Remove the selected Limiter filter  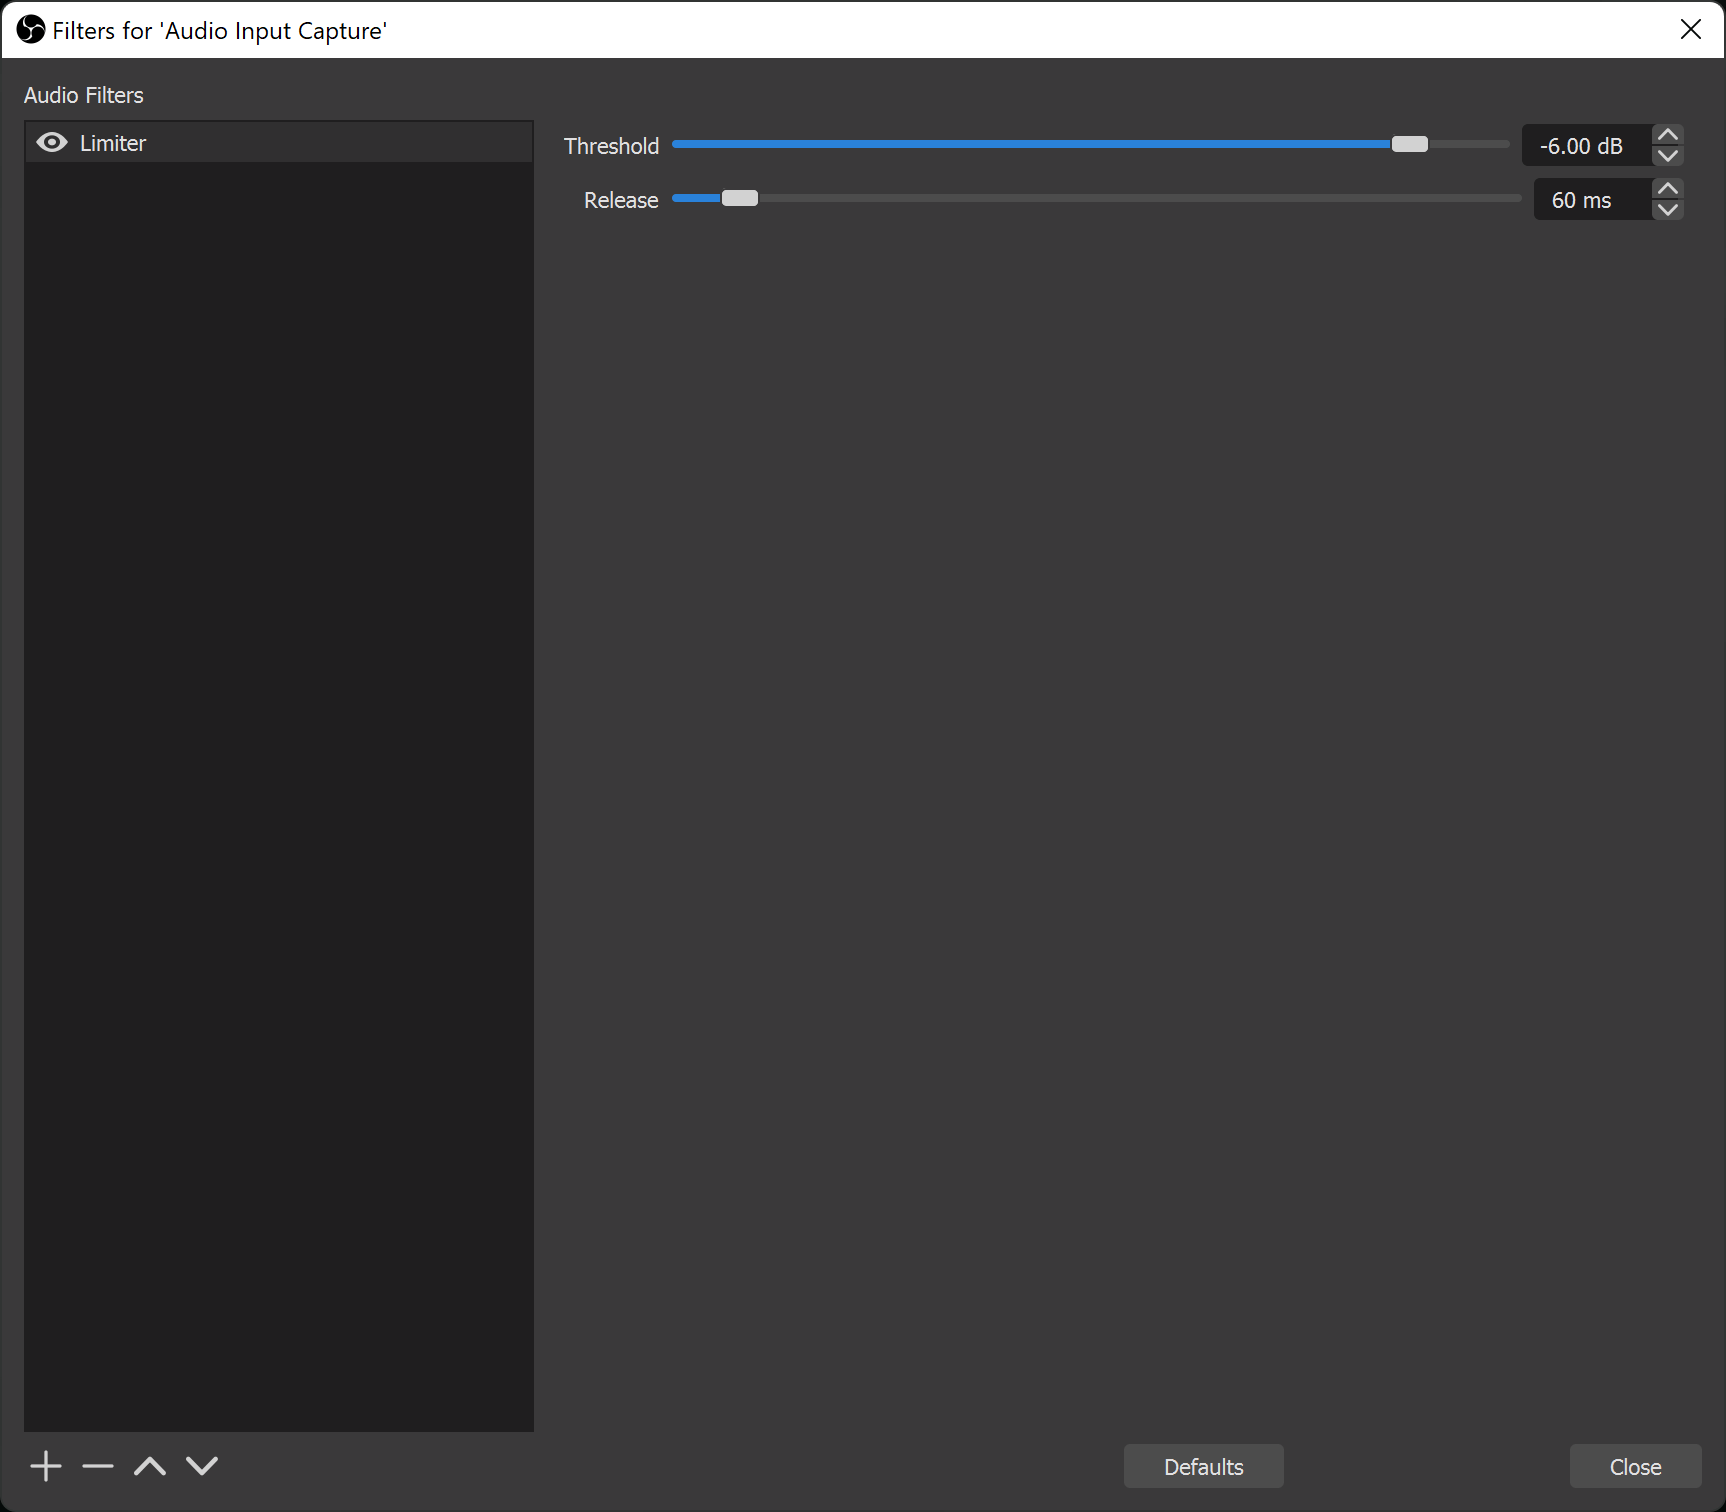point(98,1466)
